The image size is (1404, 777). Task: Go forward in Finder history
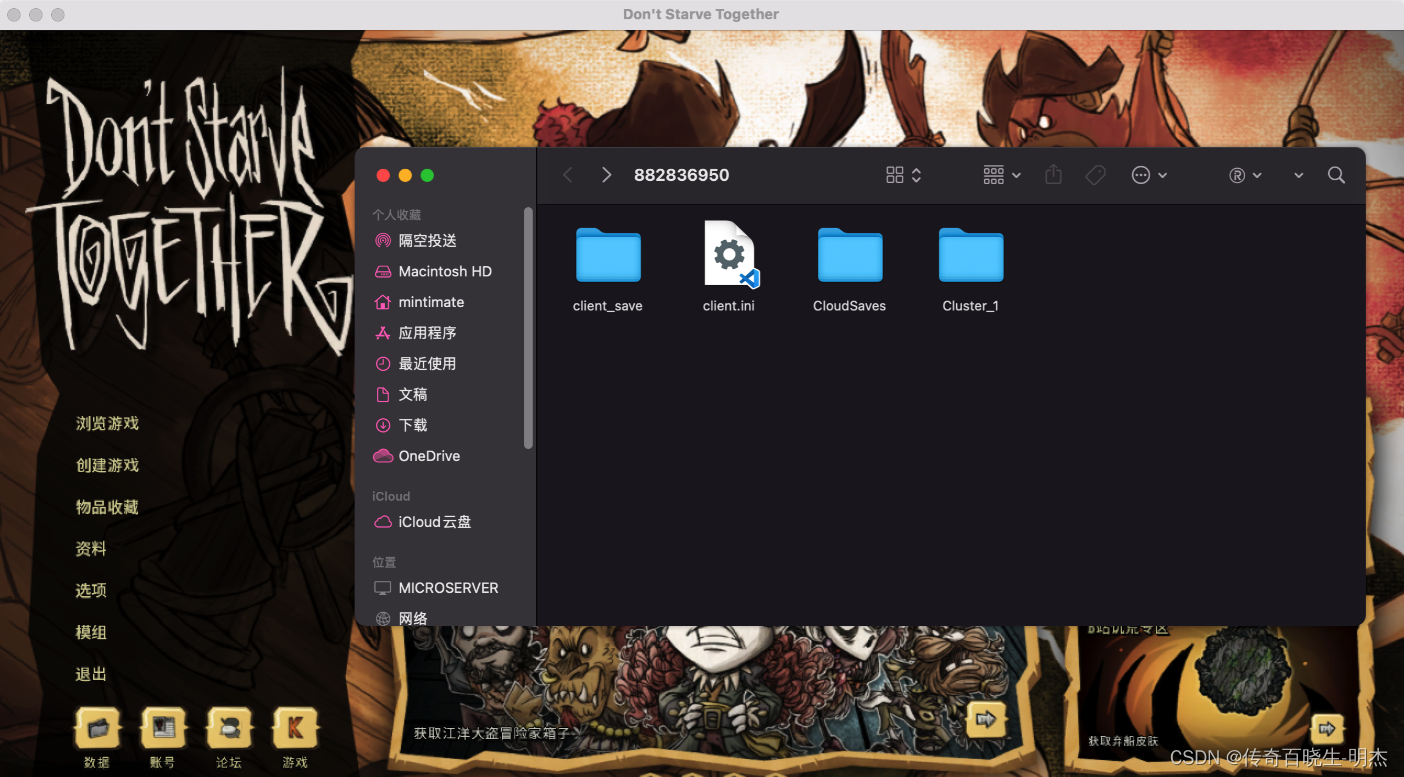606,175
